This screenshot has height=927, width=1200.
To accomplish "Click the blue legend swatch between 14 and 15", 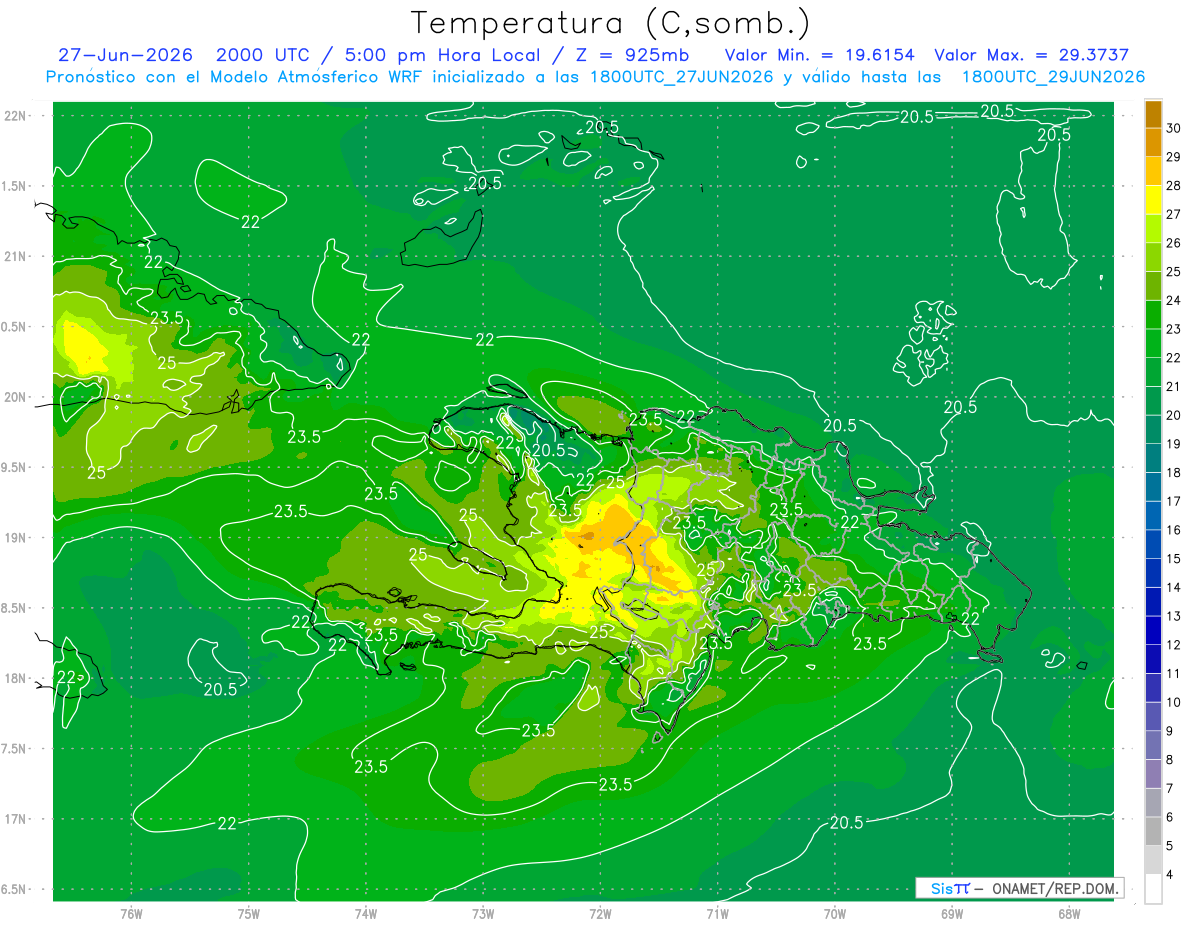I will pos(1153,573).
